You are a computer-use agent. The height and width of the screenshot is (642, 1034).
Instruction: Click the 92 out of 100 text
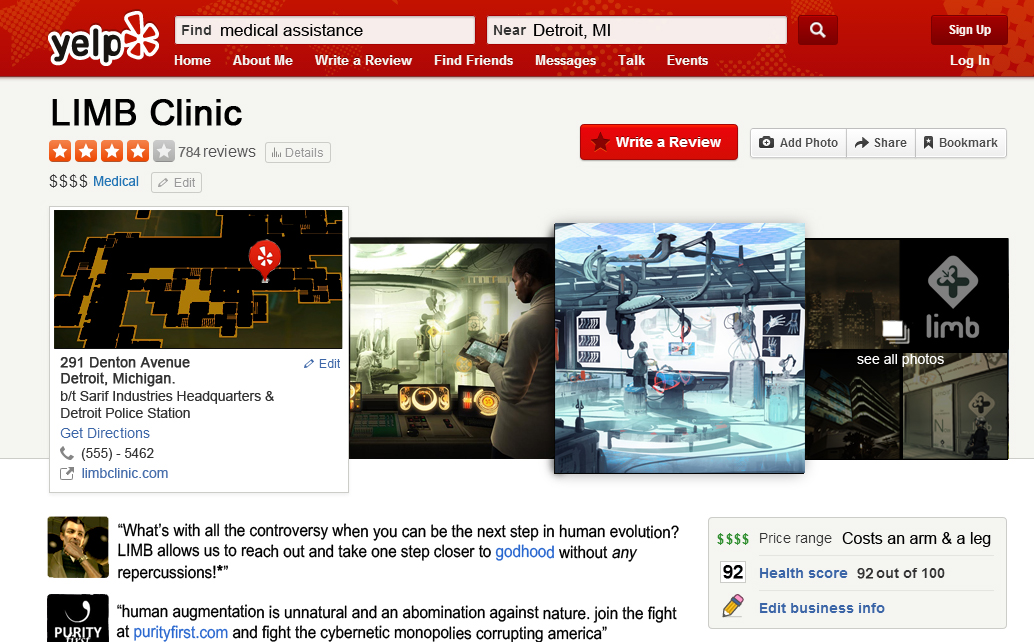pyautogui.click(x=901, y=573)
